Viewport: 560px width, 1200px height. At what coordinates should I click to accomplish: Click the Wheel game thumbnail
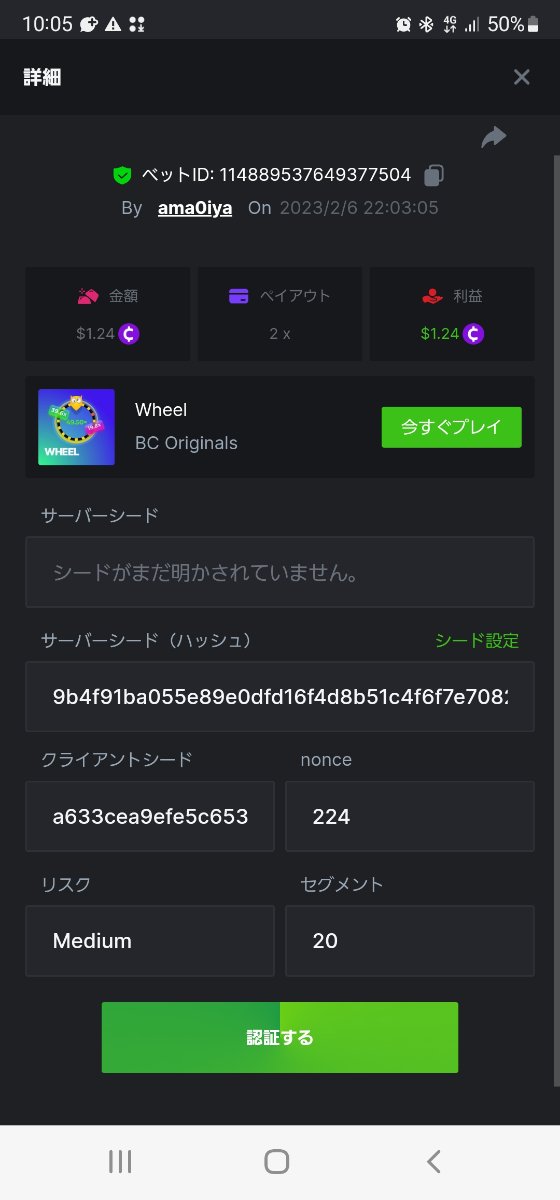pyautogui.click(x=76, y=427)
